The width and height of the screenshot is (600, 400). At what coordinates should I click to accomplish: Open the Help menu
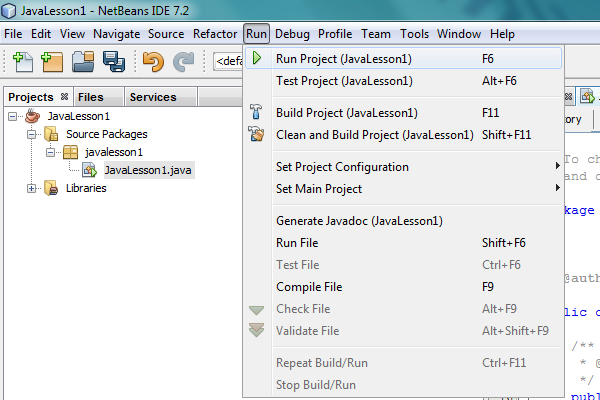click(502, 34)
